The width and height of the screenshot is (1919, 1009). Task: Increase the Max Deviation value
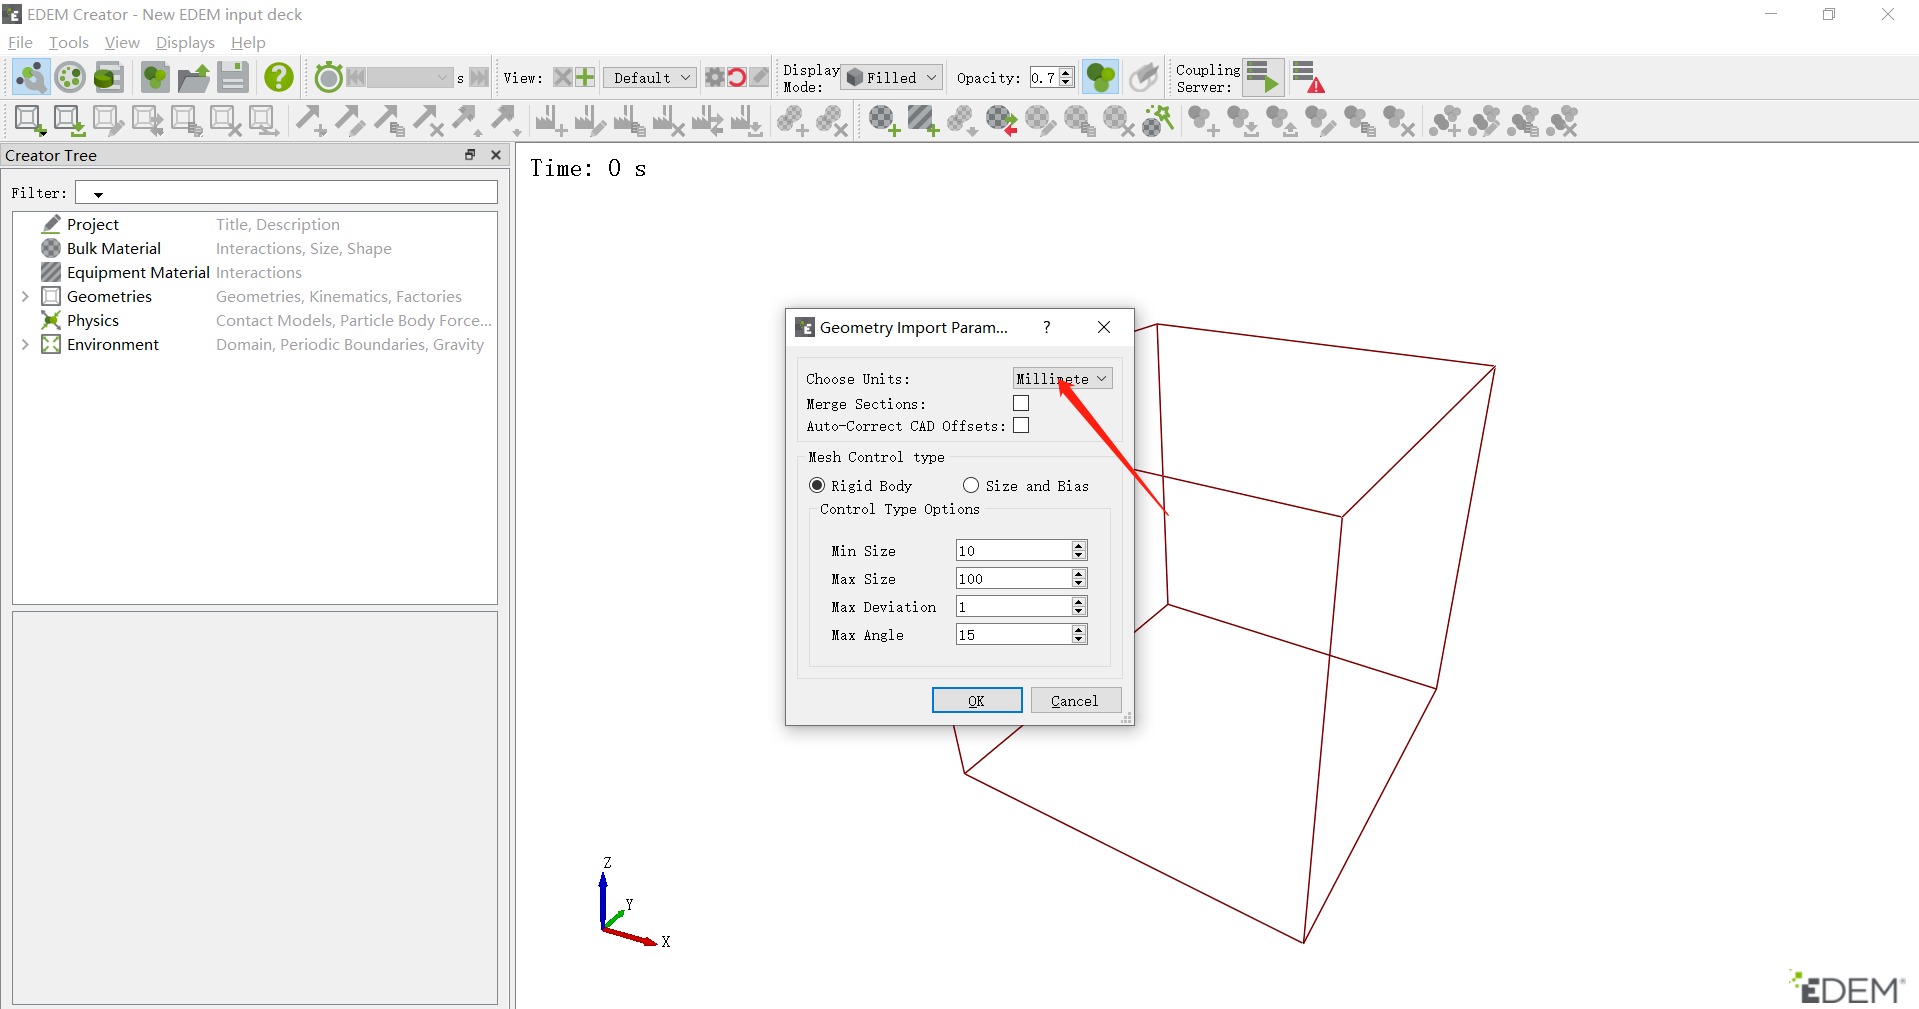tap(1078, 601)
